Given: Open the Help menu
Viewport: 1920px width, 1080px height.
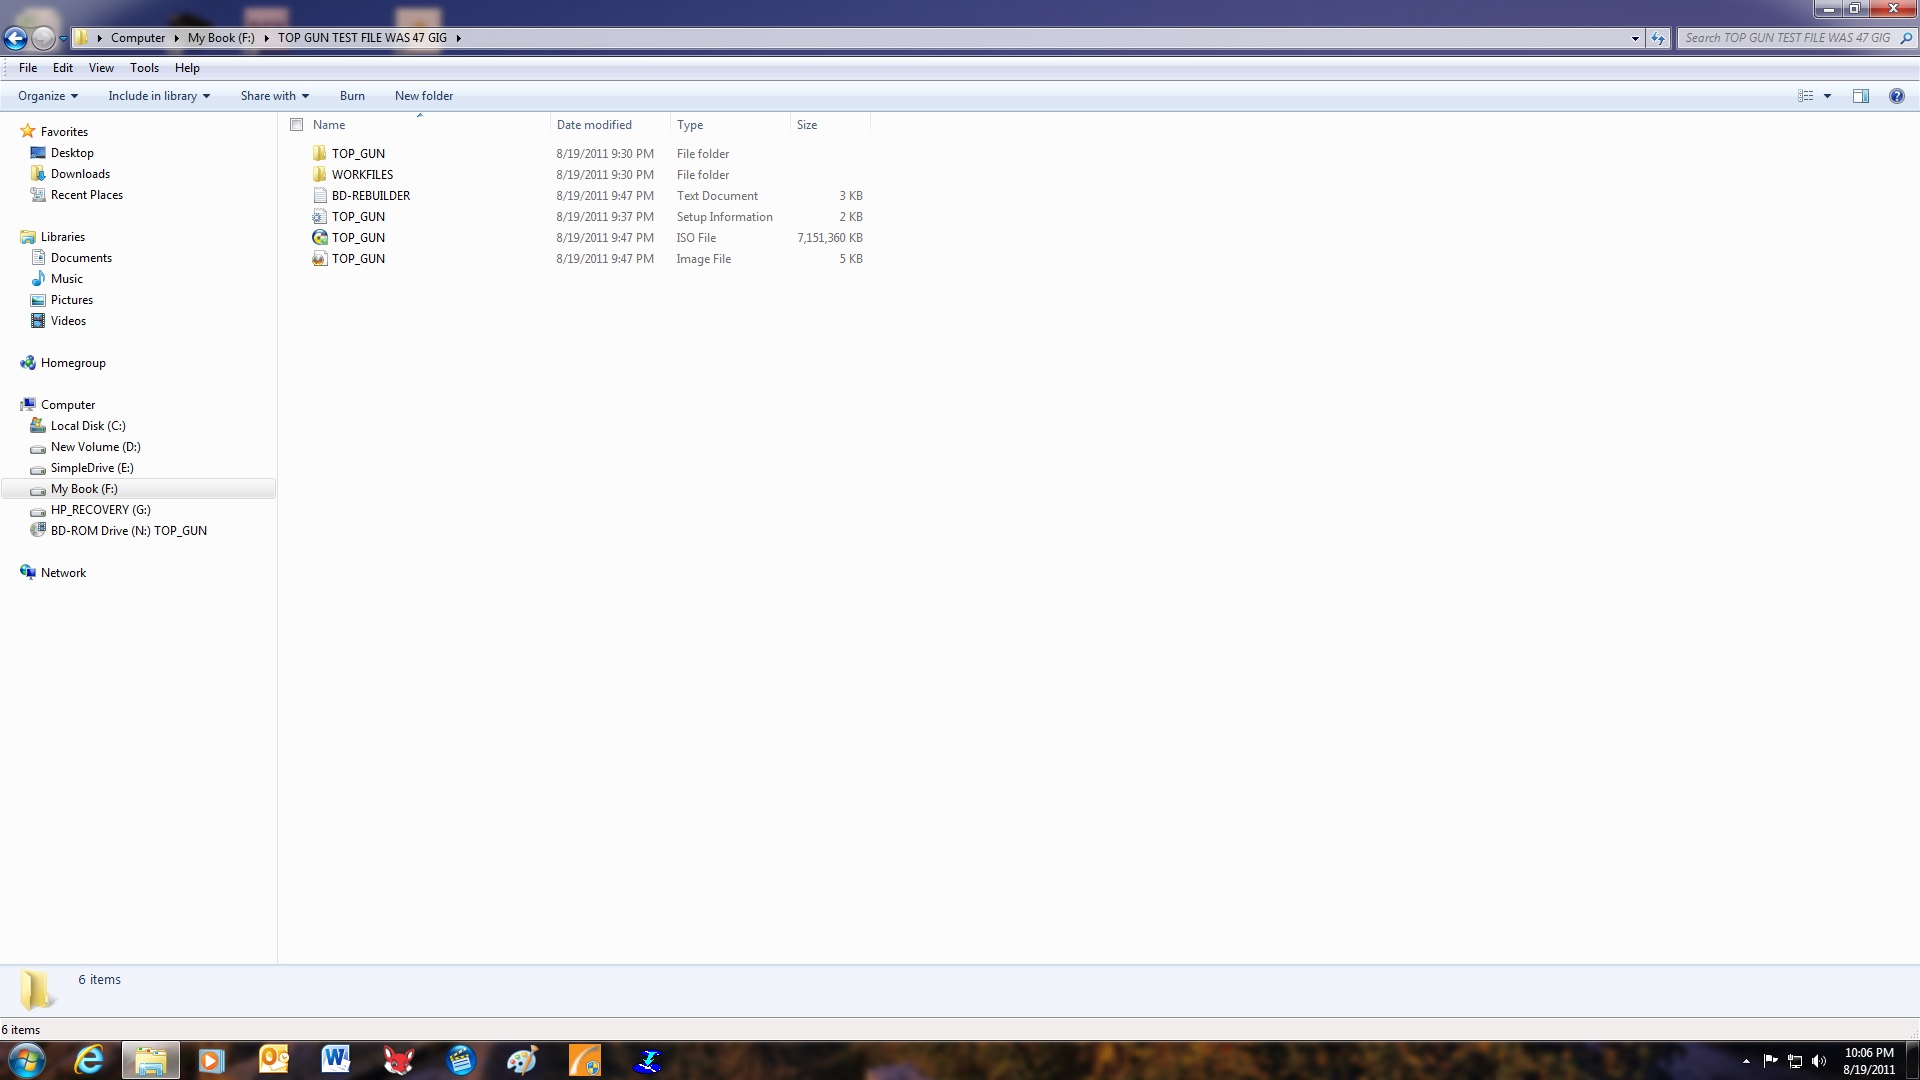Looking at the screenshot, I should coord(187,68).
